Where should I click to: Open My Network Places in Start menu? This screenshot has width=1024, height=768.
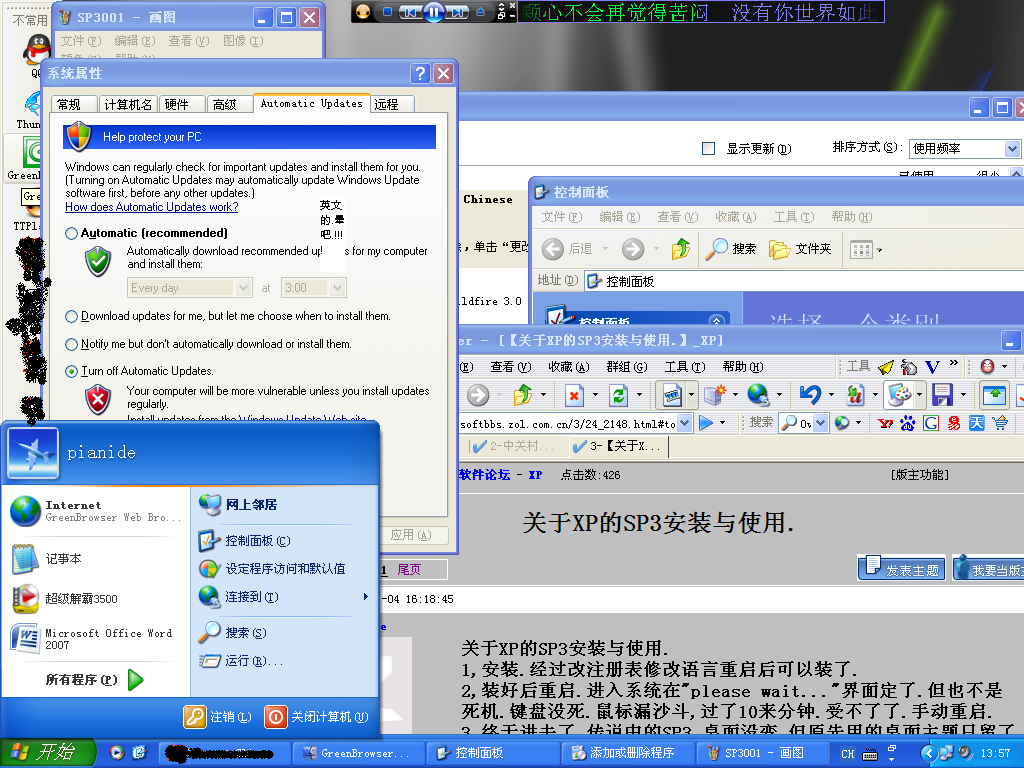click(x=251, y=504)
